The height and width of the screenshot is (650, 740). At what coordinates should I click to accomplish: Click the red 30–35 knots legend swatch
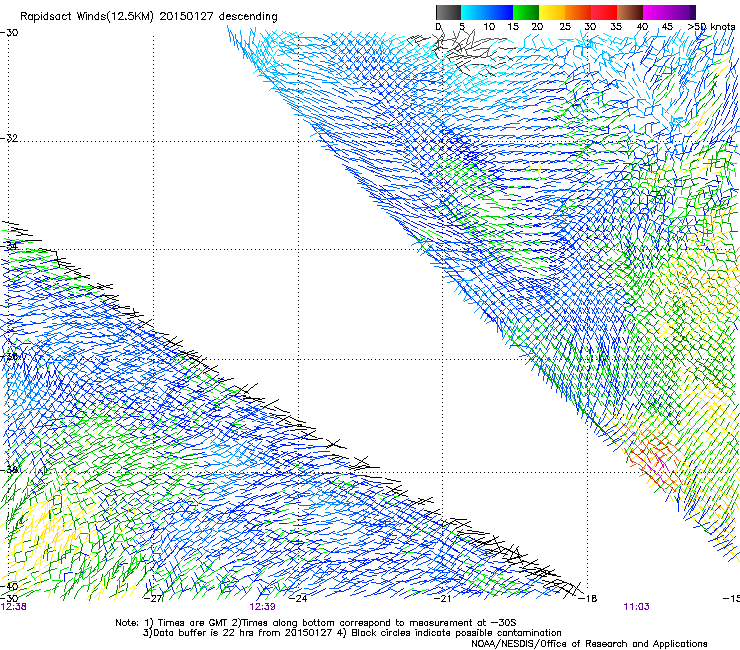[604, 12]
